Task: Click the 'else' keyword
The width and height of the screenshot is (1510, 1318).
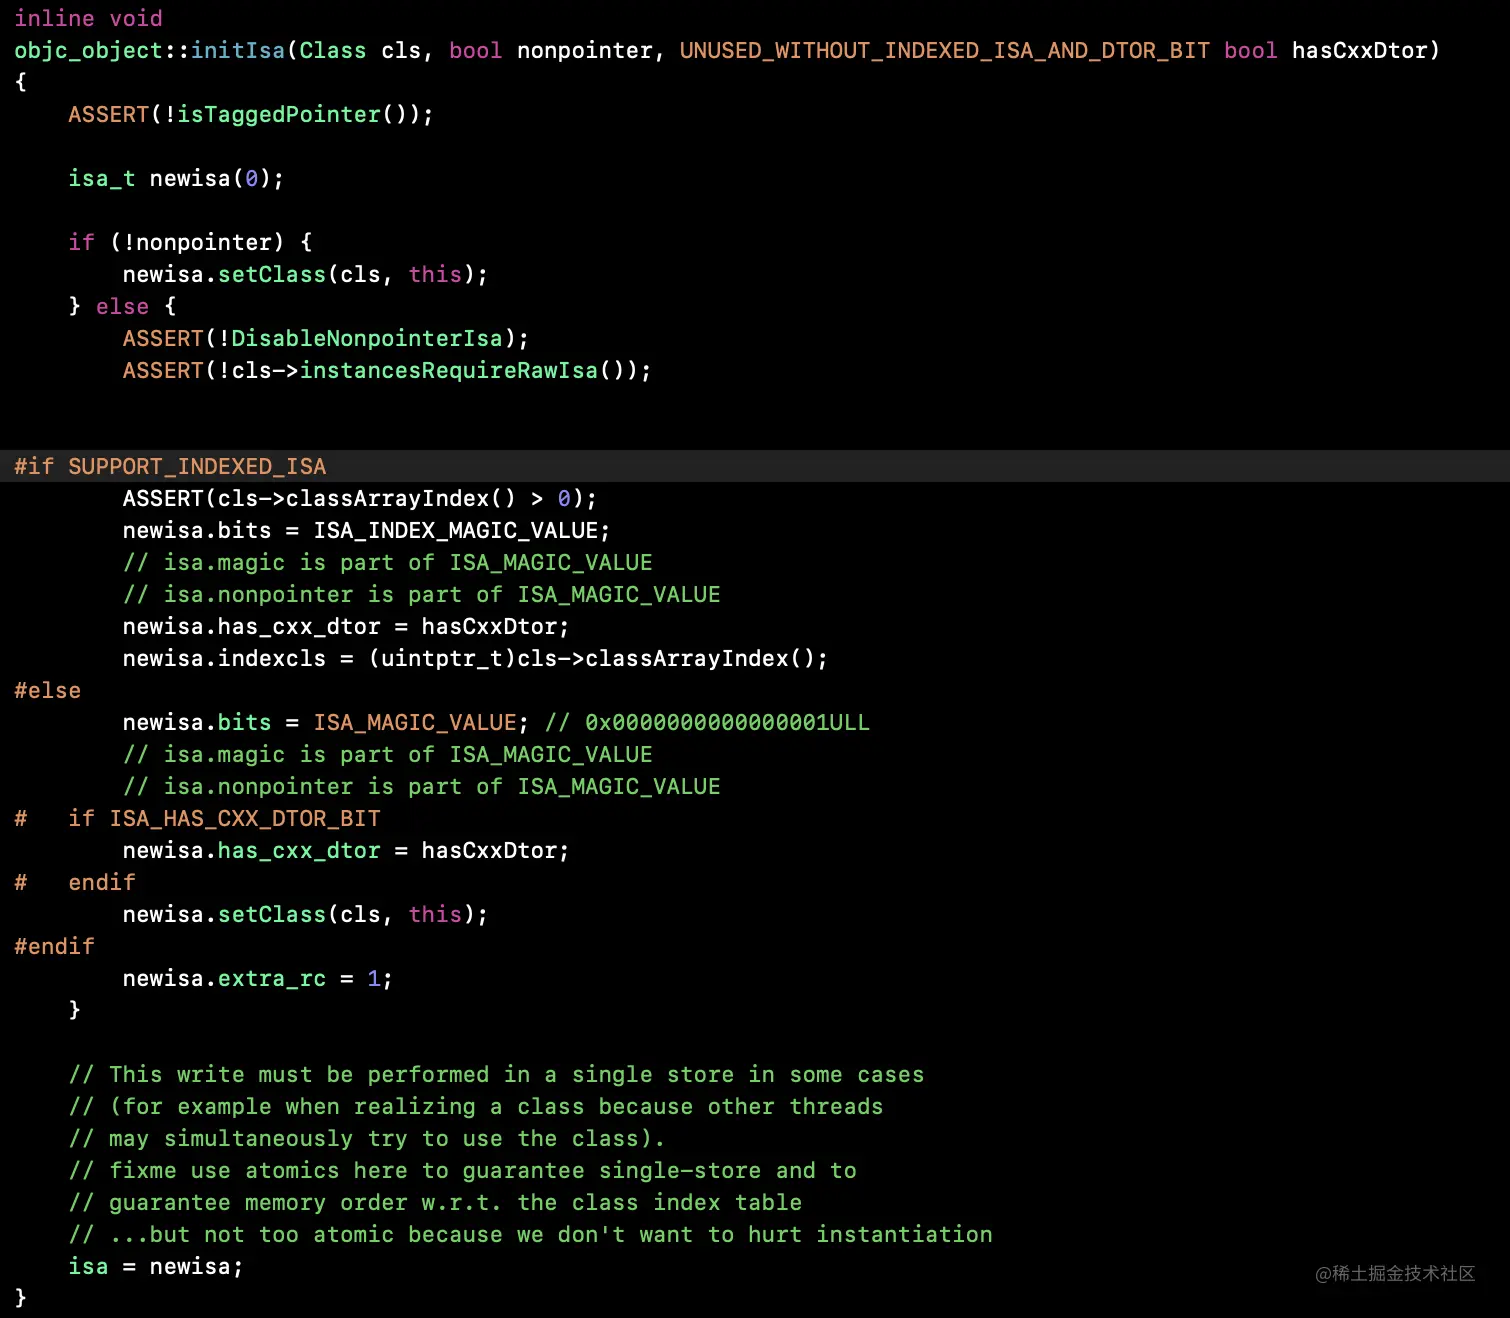Action: coord(122,307)
